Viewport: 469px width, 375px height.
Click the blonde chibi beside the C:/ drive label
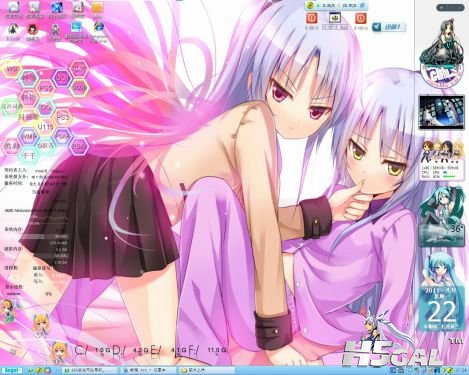pos(60,353)
